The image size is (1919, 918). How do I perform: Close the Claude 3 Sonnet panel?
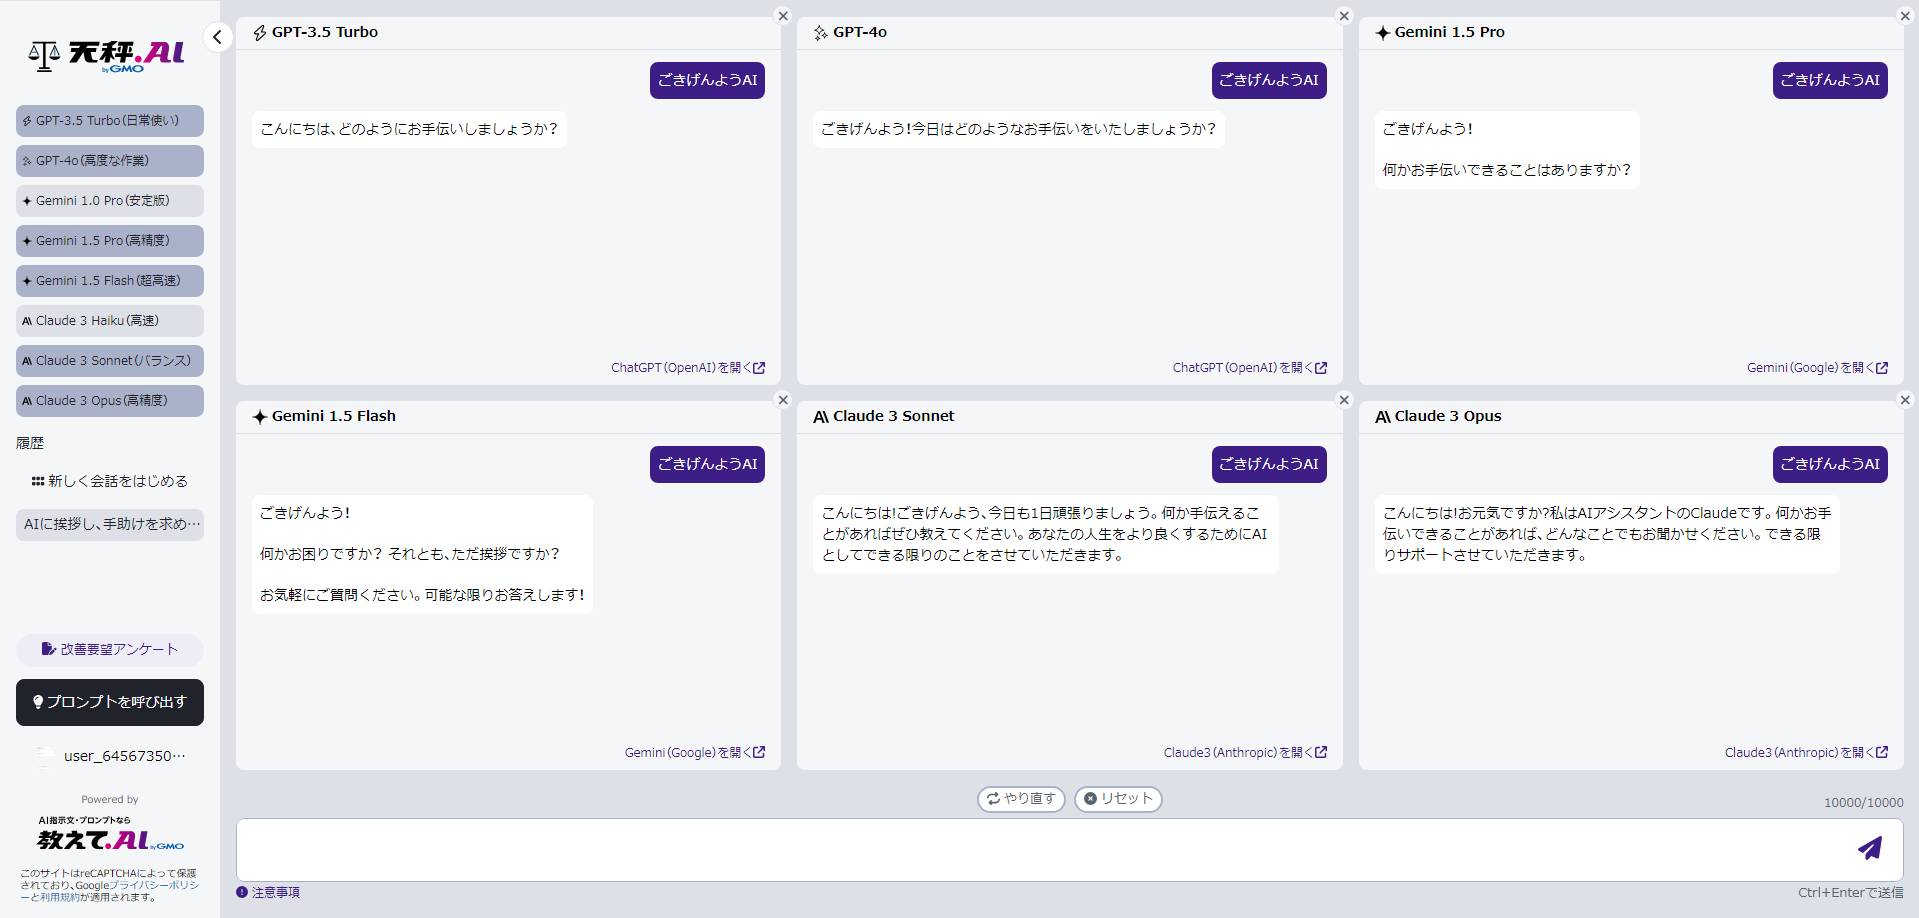click(1344, 400)
